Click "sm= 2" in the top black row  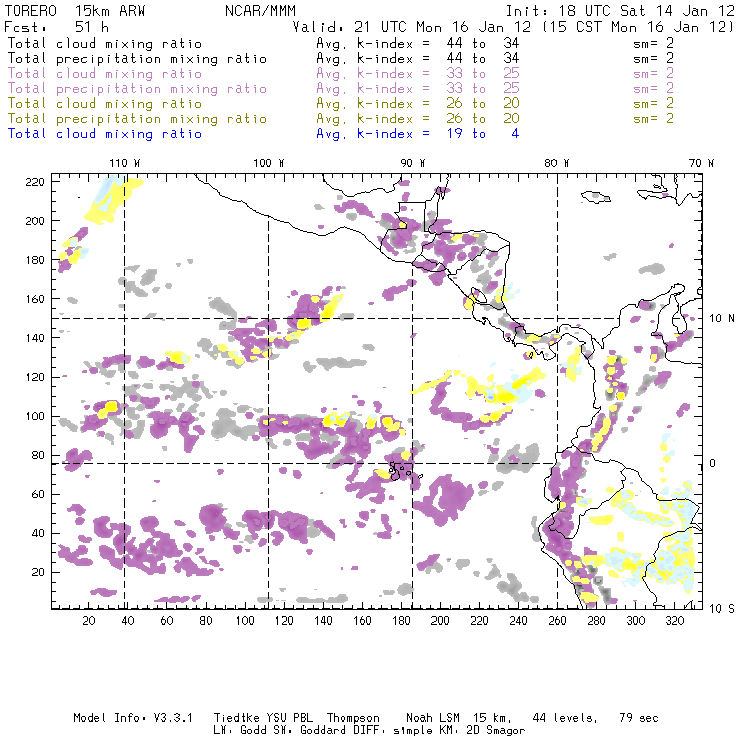654,43
